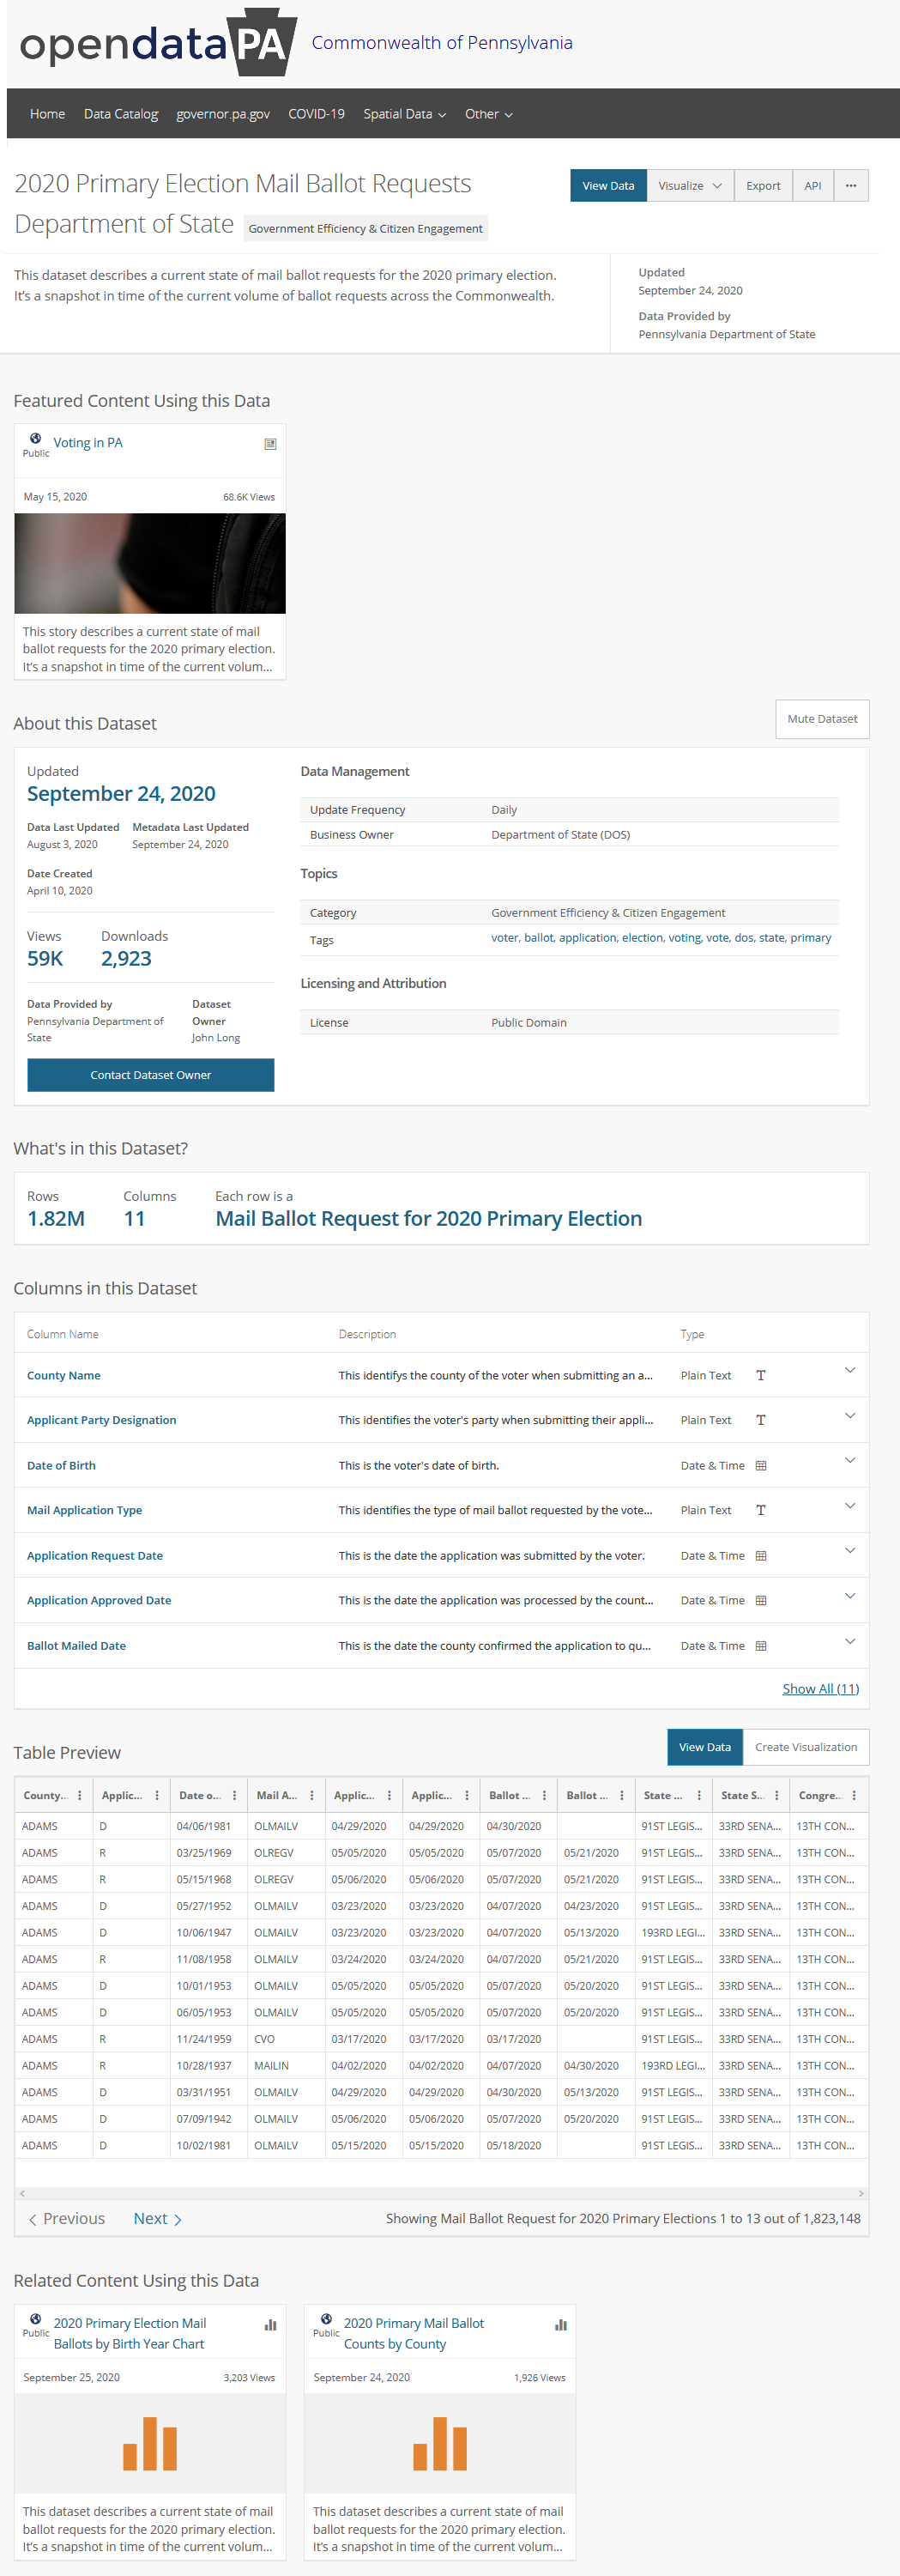900x2576 pixels.
Task: Click the election tag link
Action: [642, 938]
